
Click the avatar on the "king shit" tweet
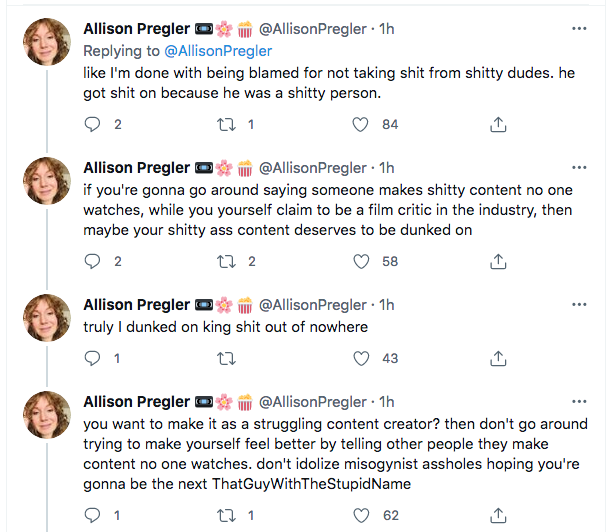click(46, 319)
